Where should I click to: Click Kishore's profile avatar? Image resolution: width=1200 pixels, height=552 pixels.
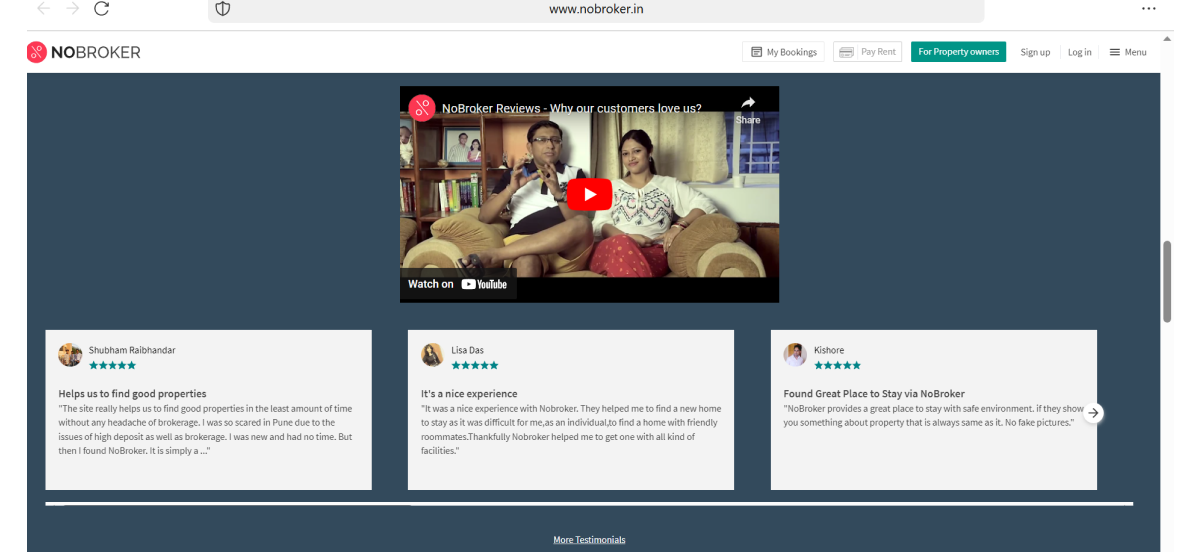coord(795,355)
